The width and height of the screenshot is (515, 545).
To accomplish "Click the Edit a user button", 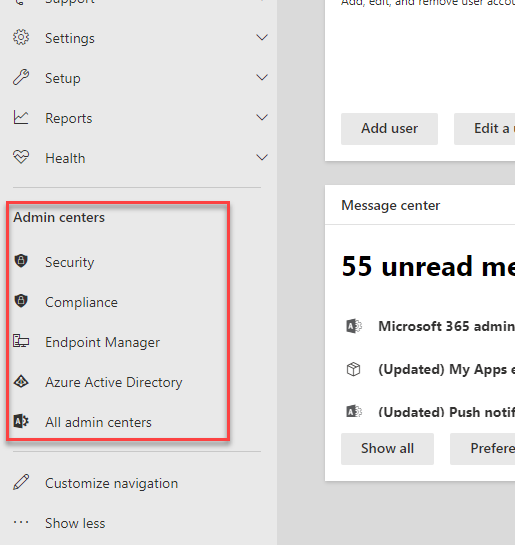I will point(484,129).
